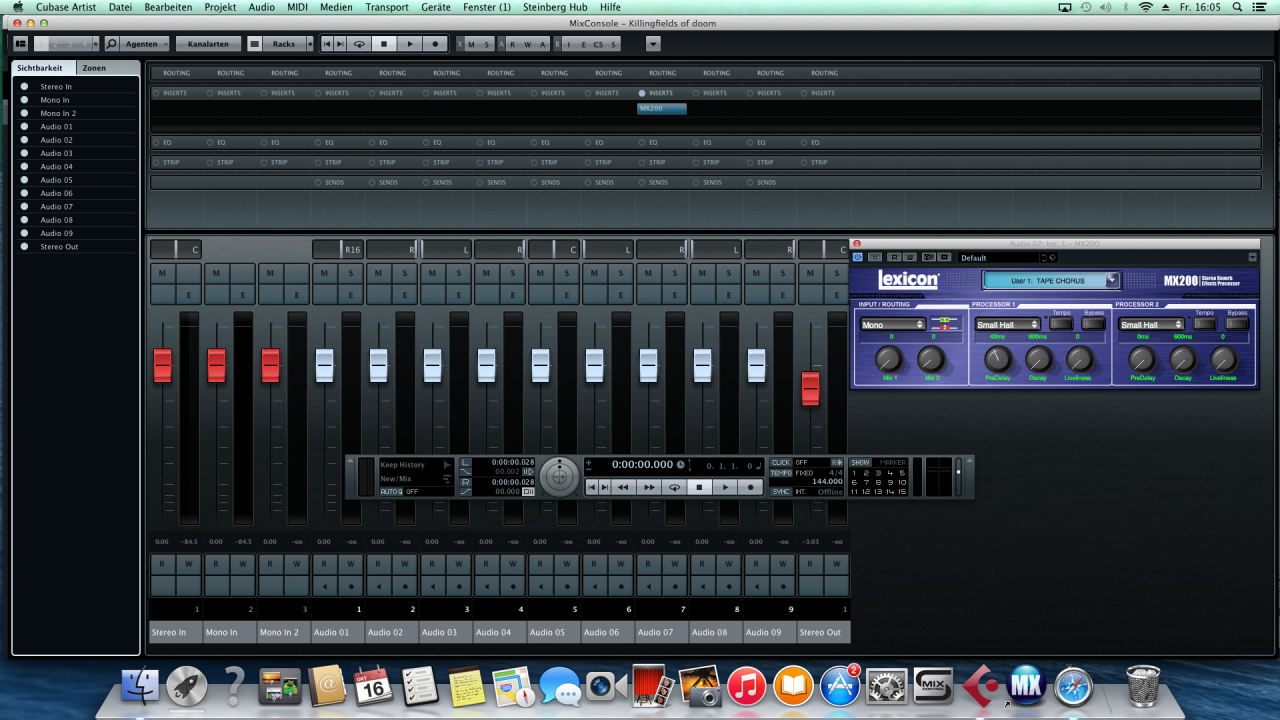The height and width of the screenshot is (720, 1280).
Task: Click Stop in the MixConsole toolbar transport
Action: 384,44
